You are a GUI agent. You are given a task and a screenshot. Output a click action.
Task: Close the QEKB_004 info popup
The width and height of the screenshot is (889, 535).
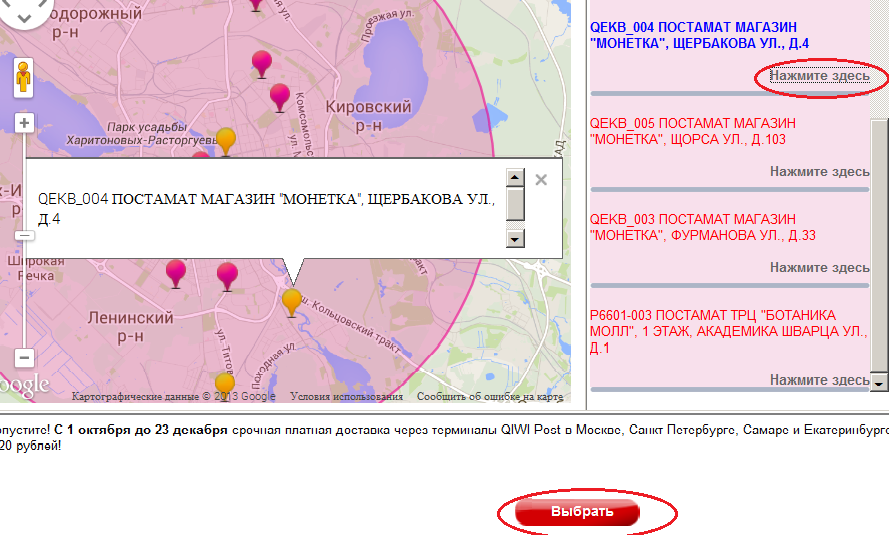[541, 180]
